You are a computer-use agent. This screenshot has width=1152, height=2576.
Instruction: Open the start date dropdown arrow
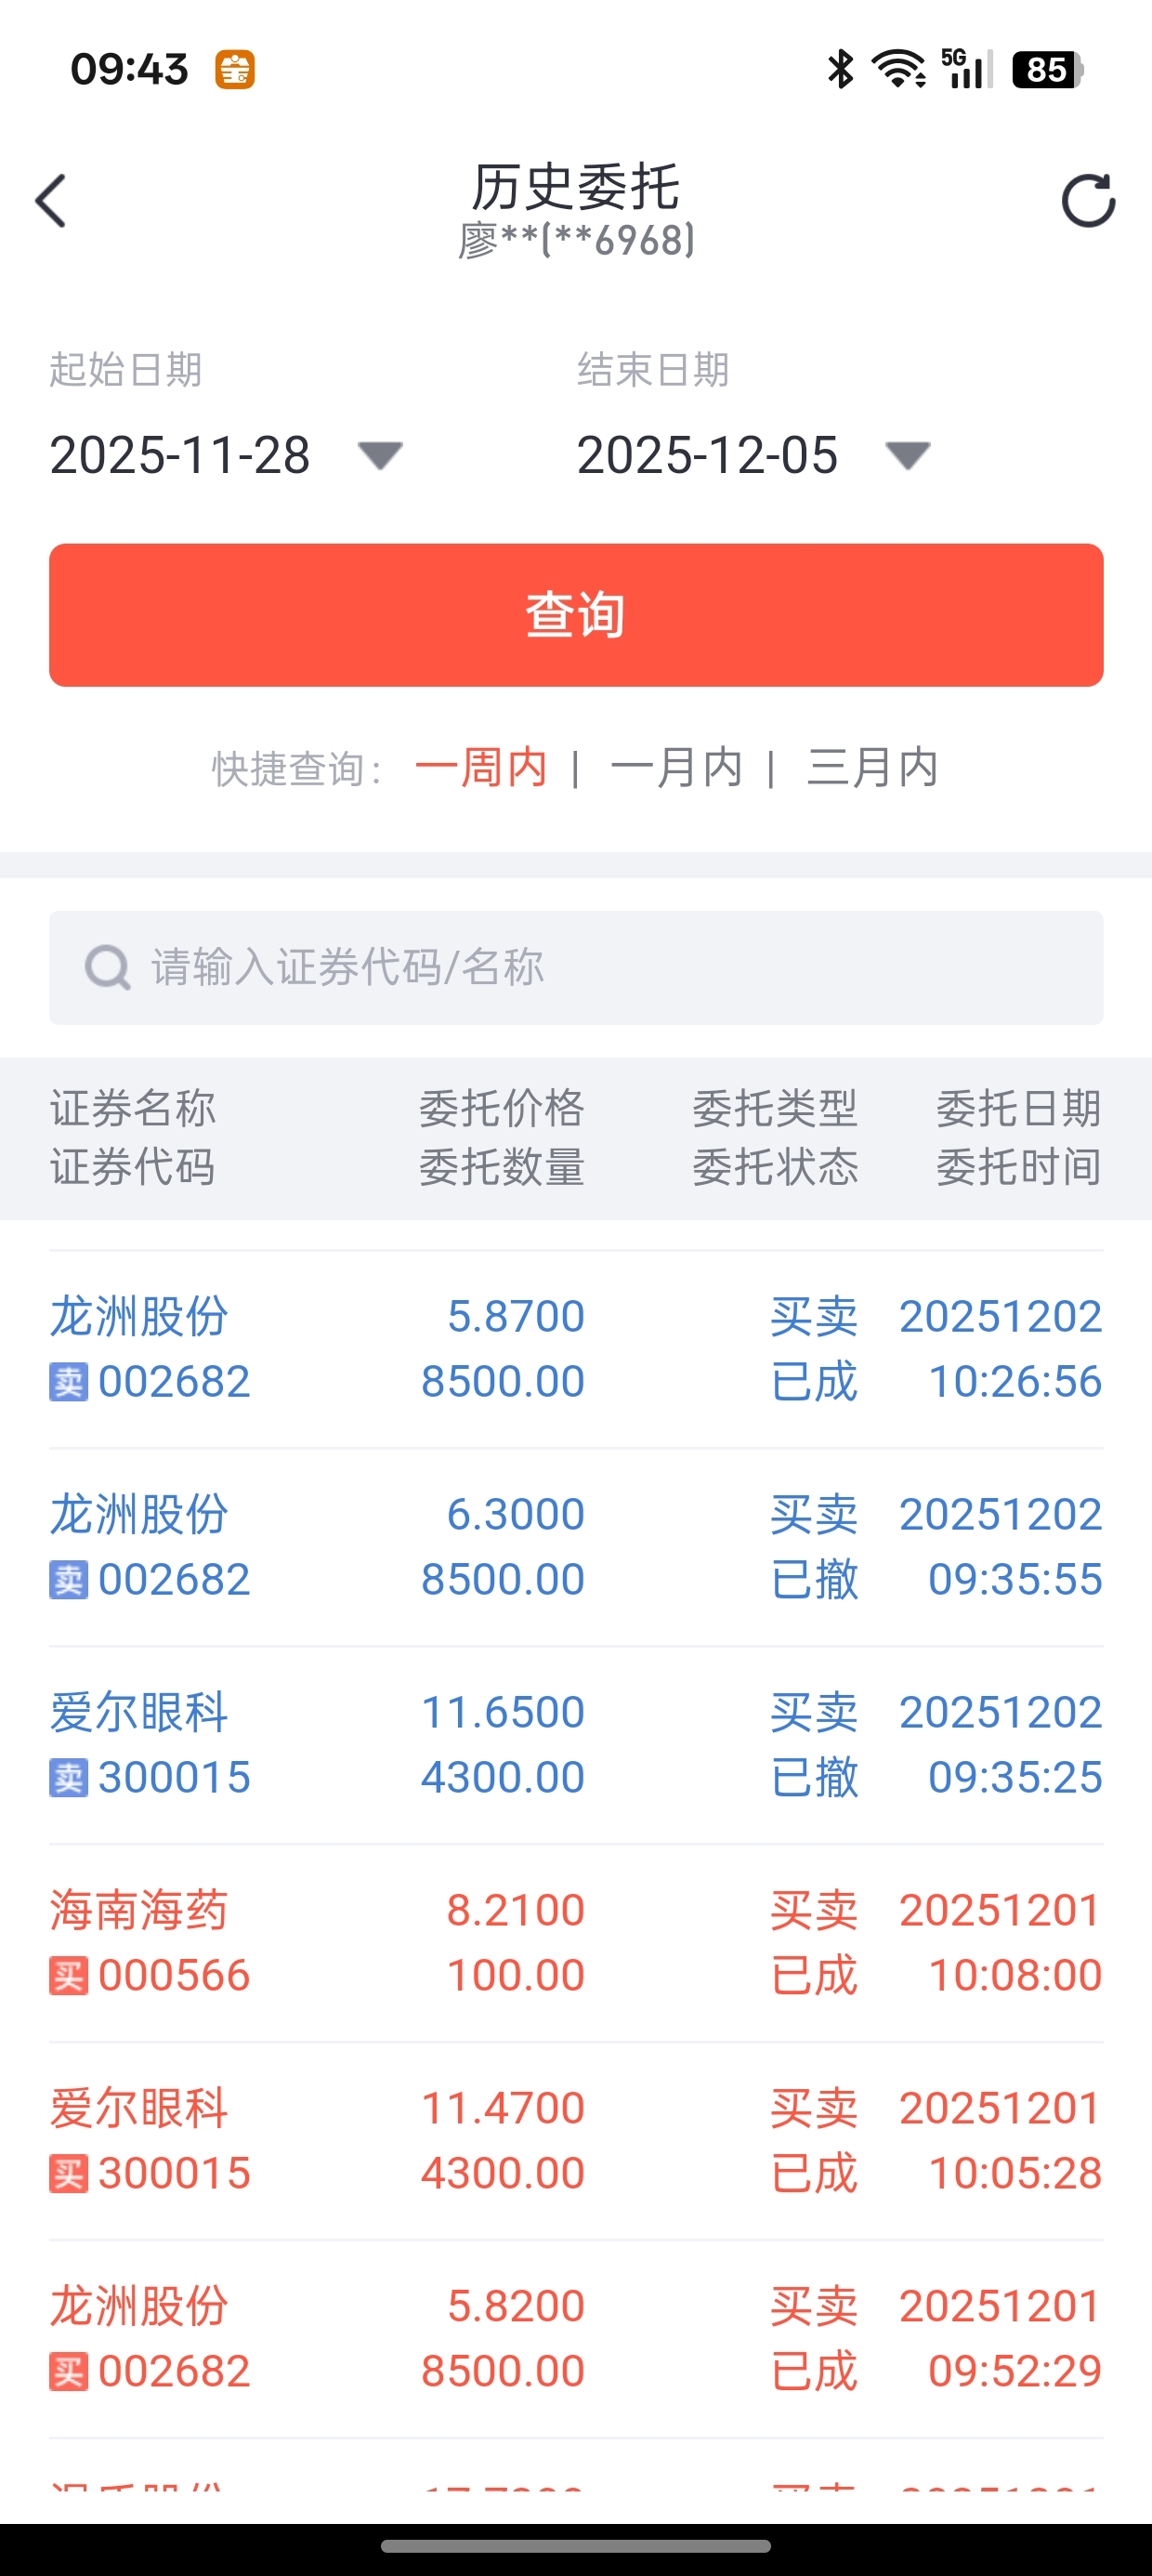click(380, 456)
